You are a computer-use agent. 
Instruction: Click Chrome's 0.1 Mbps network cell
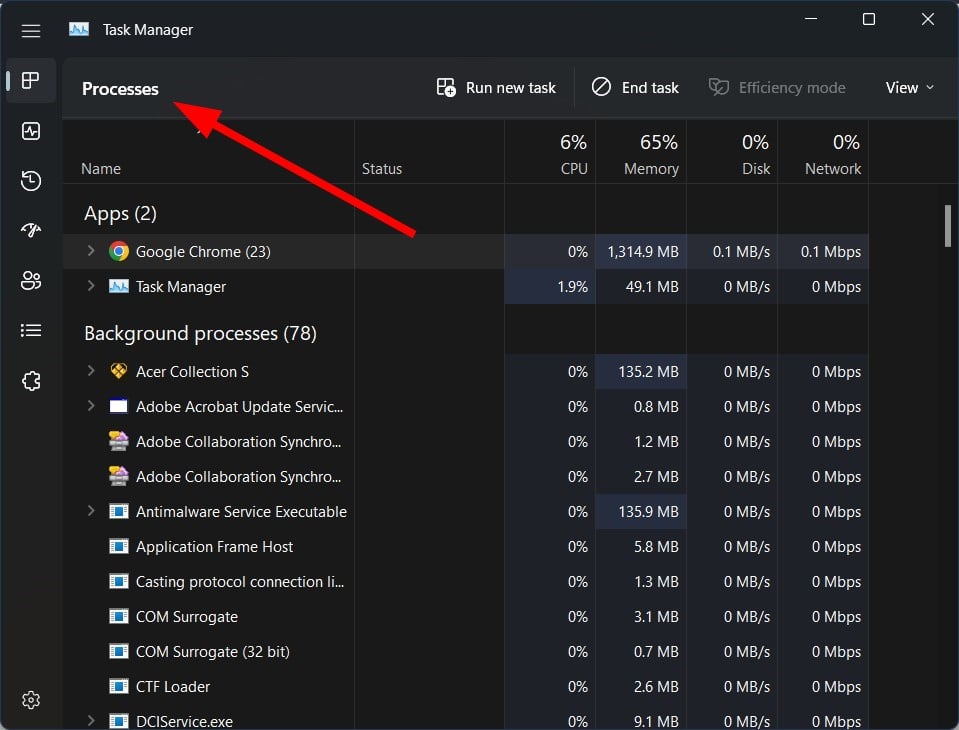(823, 251)
